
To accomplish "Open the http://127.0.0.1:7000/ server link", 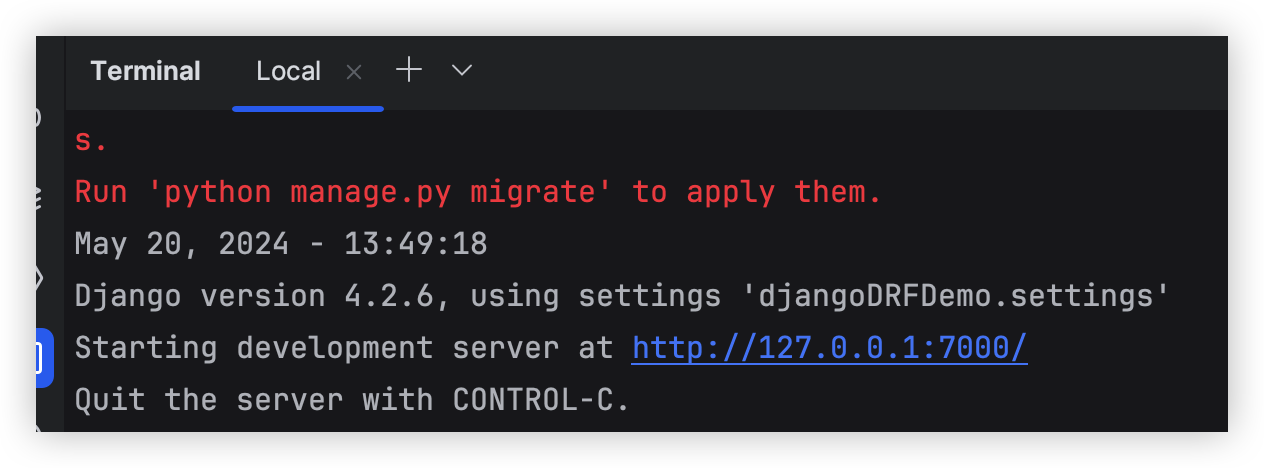I will [829, 348].
